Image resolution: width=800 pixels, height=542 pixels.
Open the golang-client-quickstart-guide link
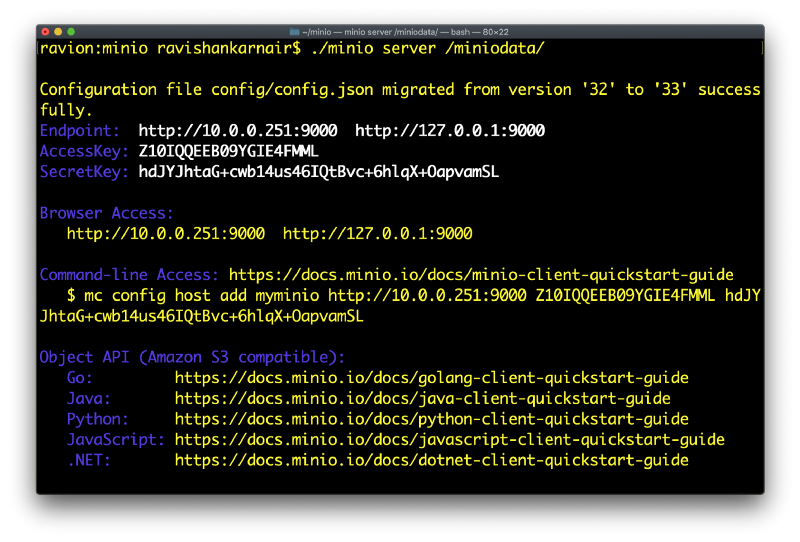pyautogui.click(x=431, y=378)
